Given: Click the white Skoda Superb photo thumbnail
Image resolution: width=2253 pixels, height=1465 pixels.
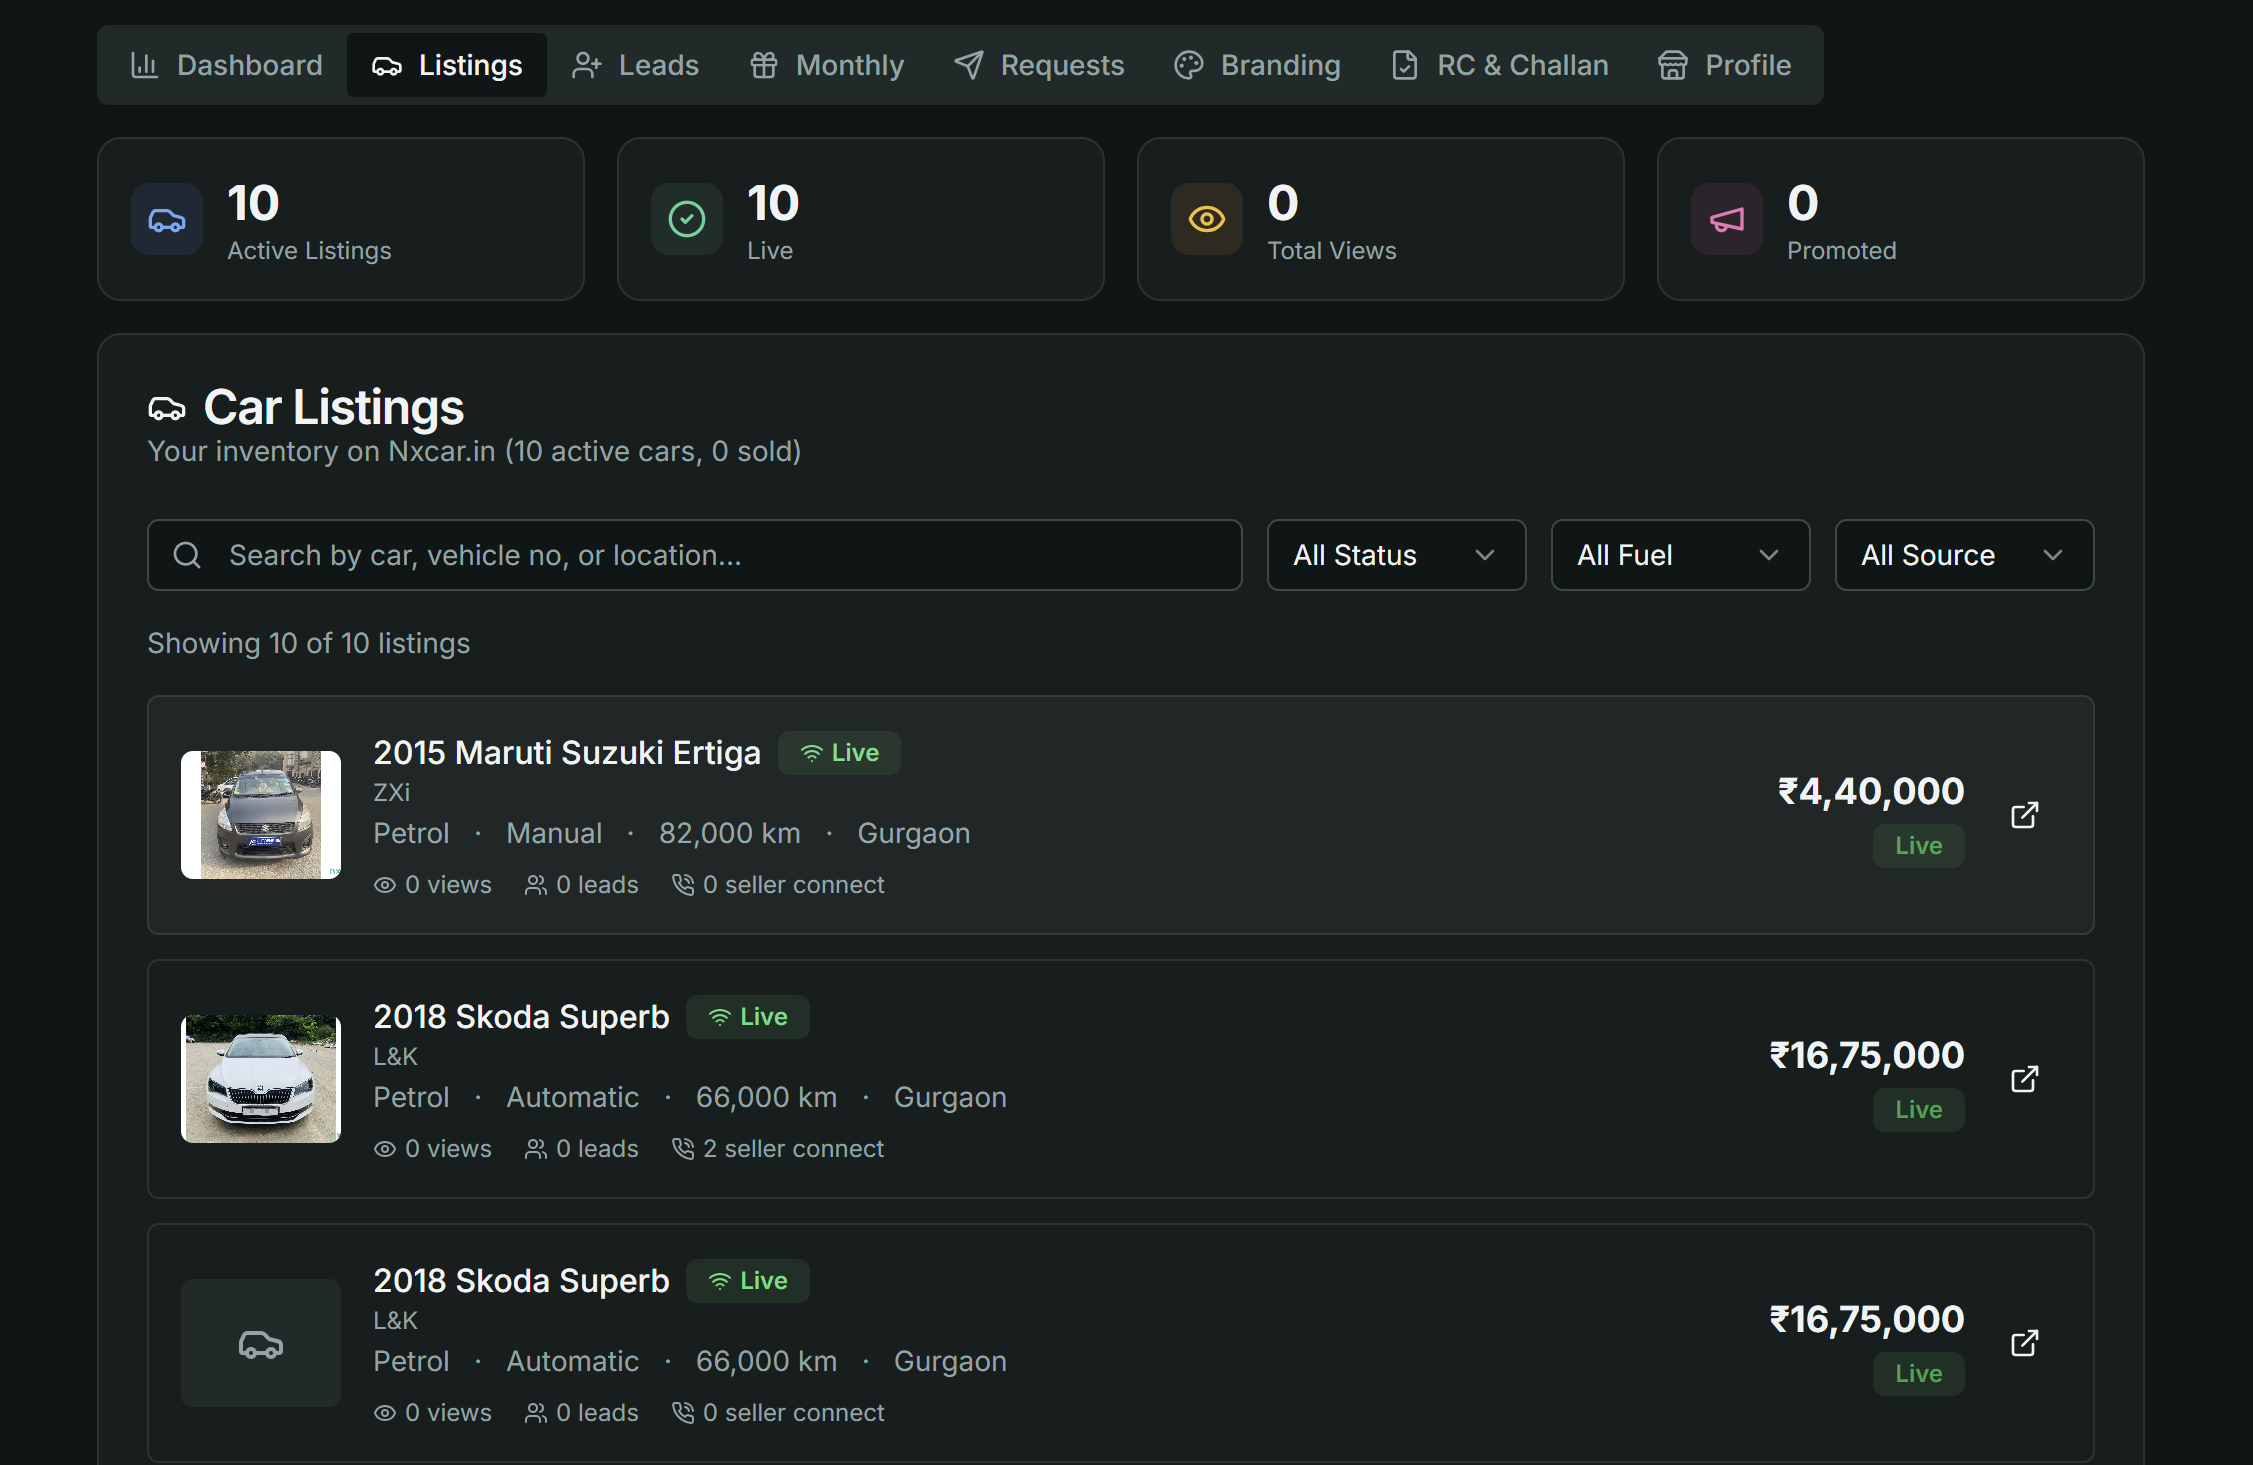Looking at the screenshot, I should point(261,1079).
